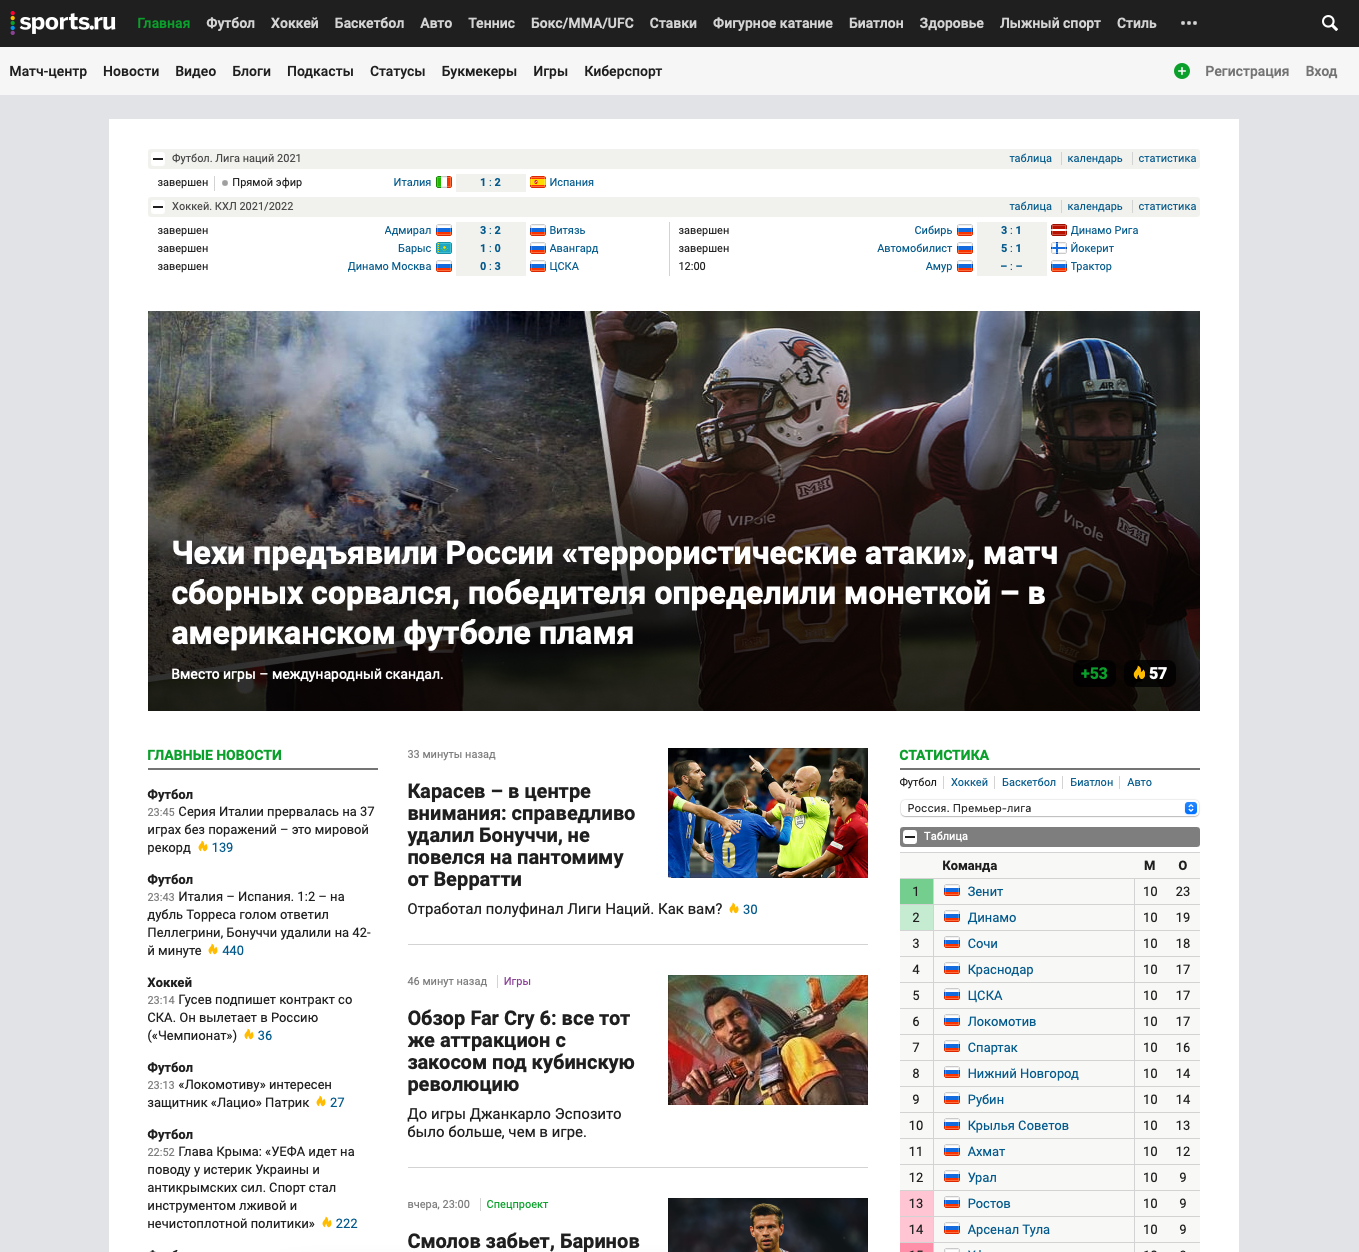This screenshot has height=1252, width=1359.
Task: Collapse the Таблица statistics section
Action: click(x=910, y=837)
